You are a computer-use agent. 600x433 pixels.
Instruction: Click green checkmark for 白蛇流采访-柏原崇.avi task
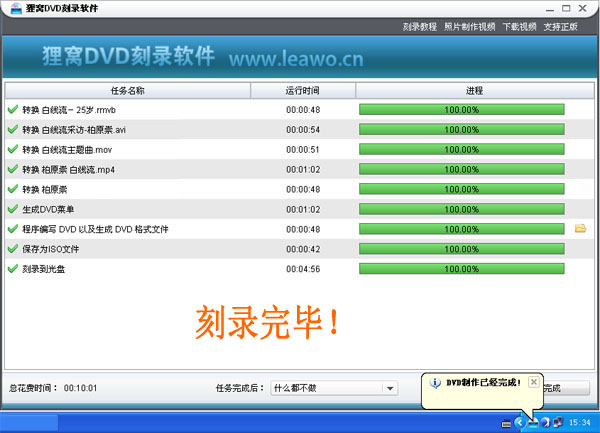pos(13,129)
